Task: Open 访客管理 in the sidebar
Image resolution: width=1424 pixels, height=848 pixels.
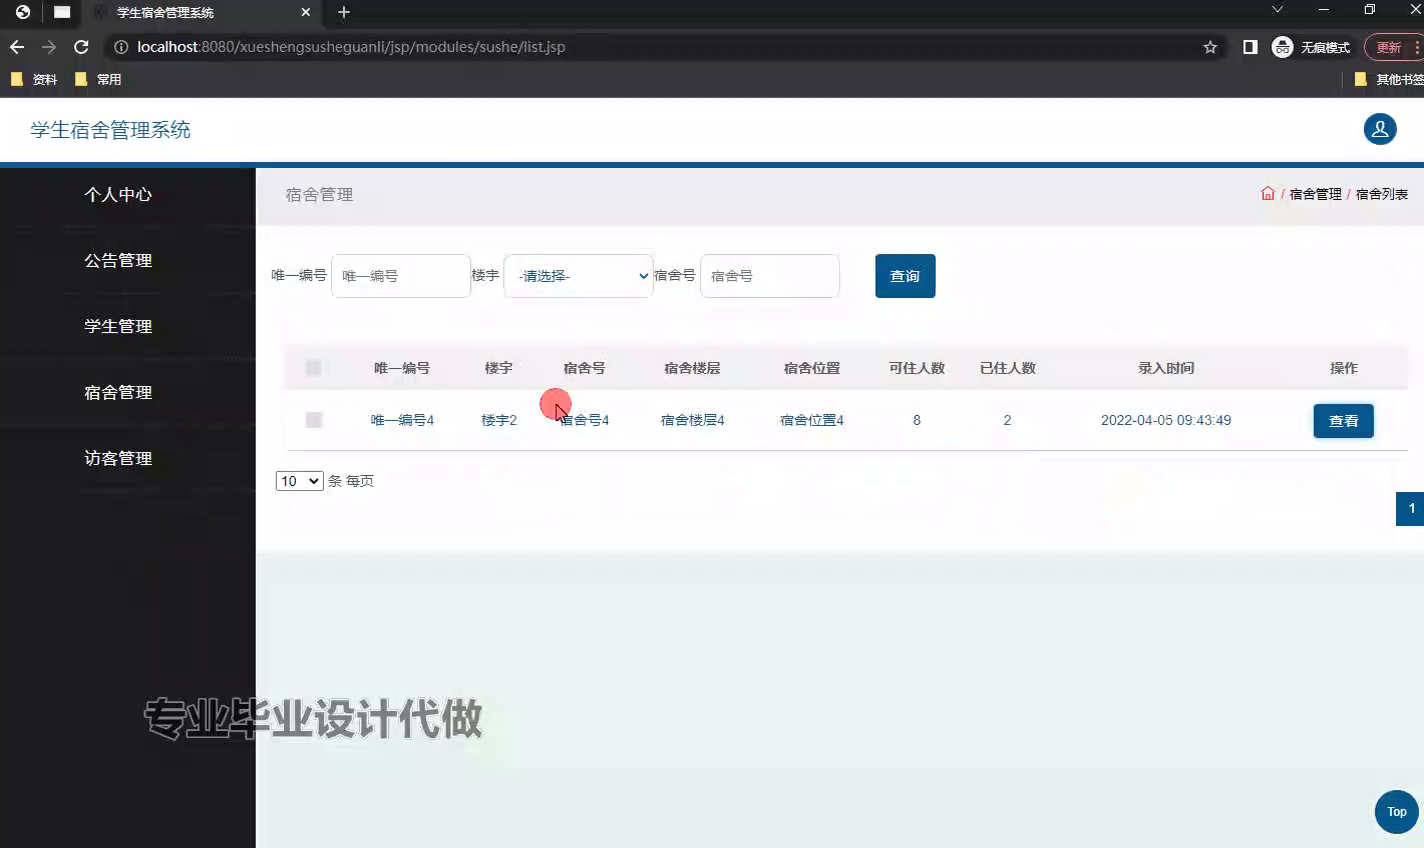Action: 118,459
